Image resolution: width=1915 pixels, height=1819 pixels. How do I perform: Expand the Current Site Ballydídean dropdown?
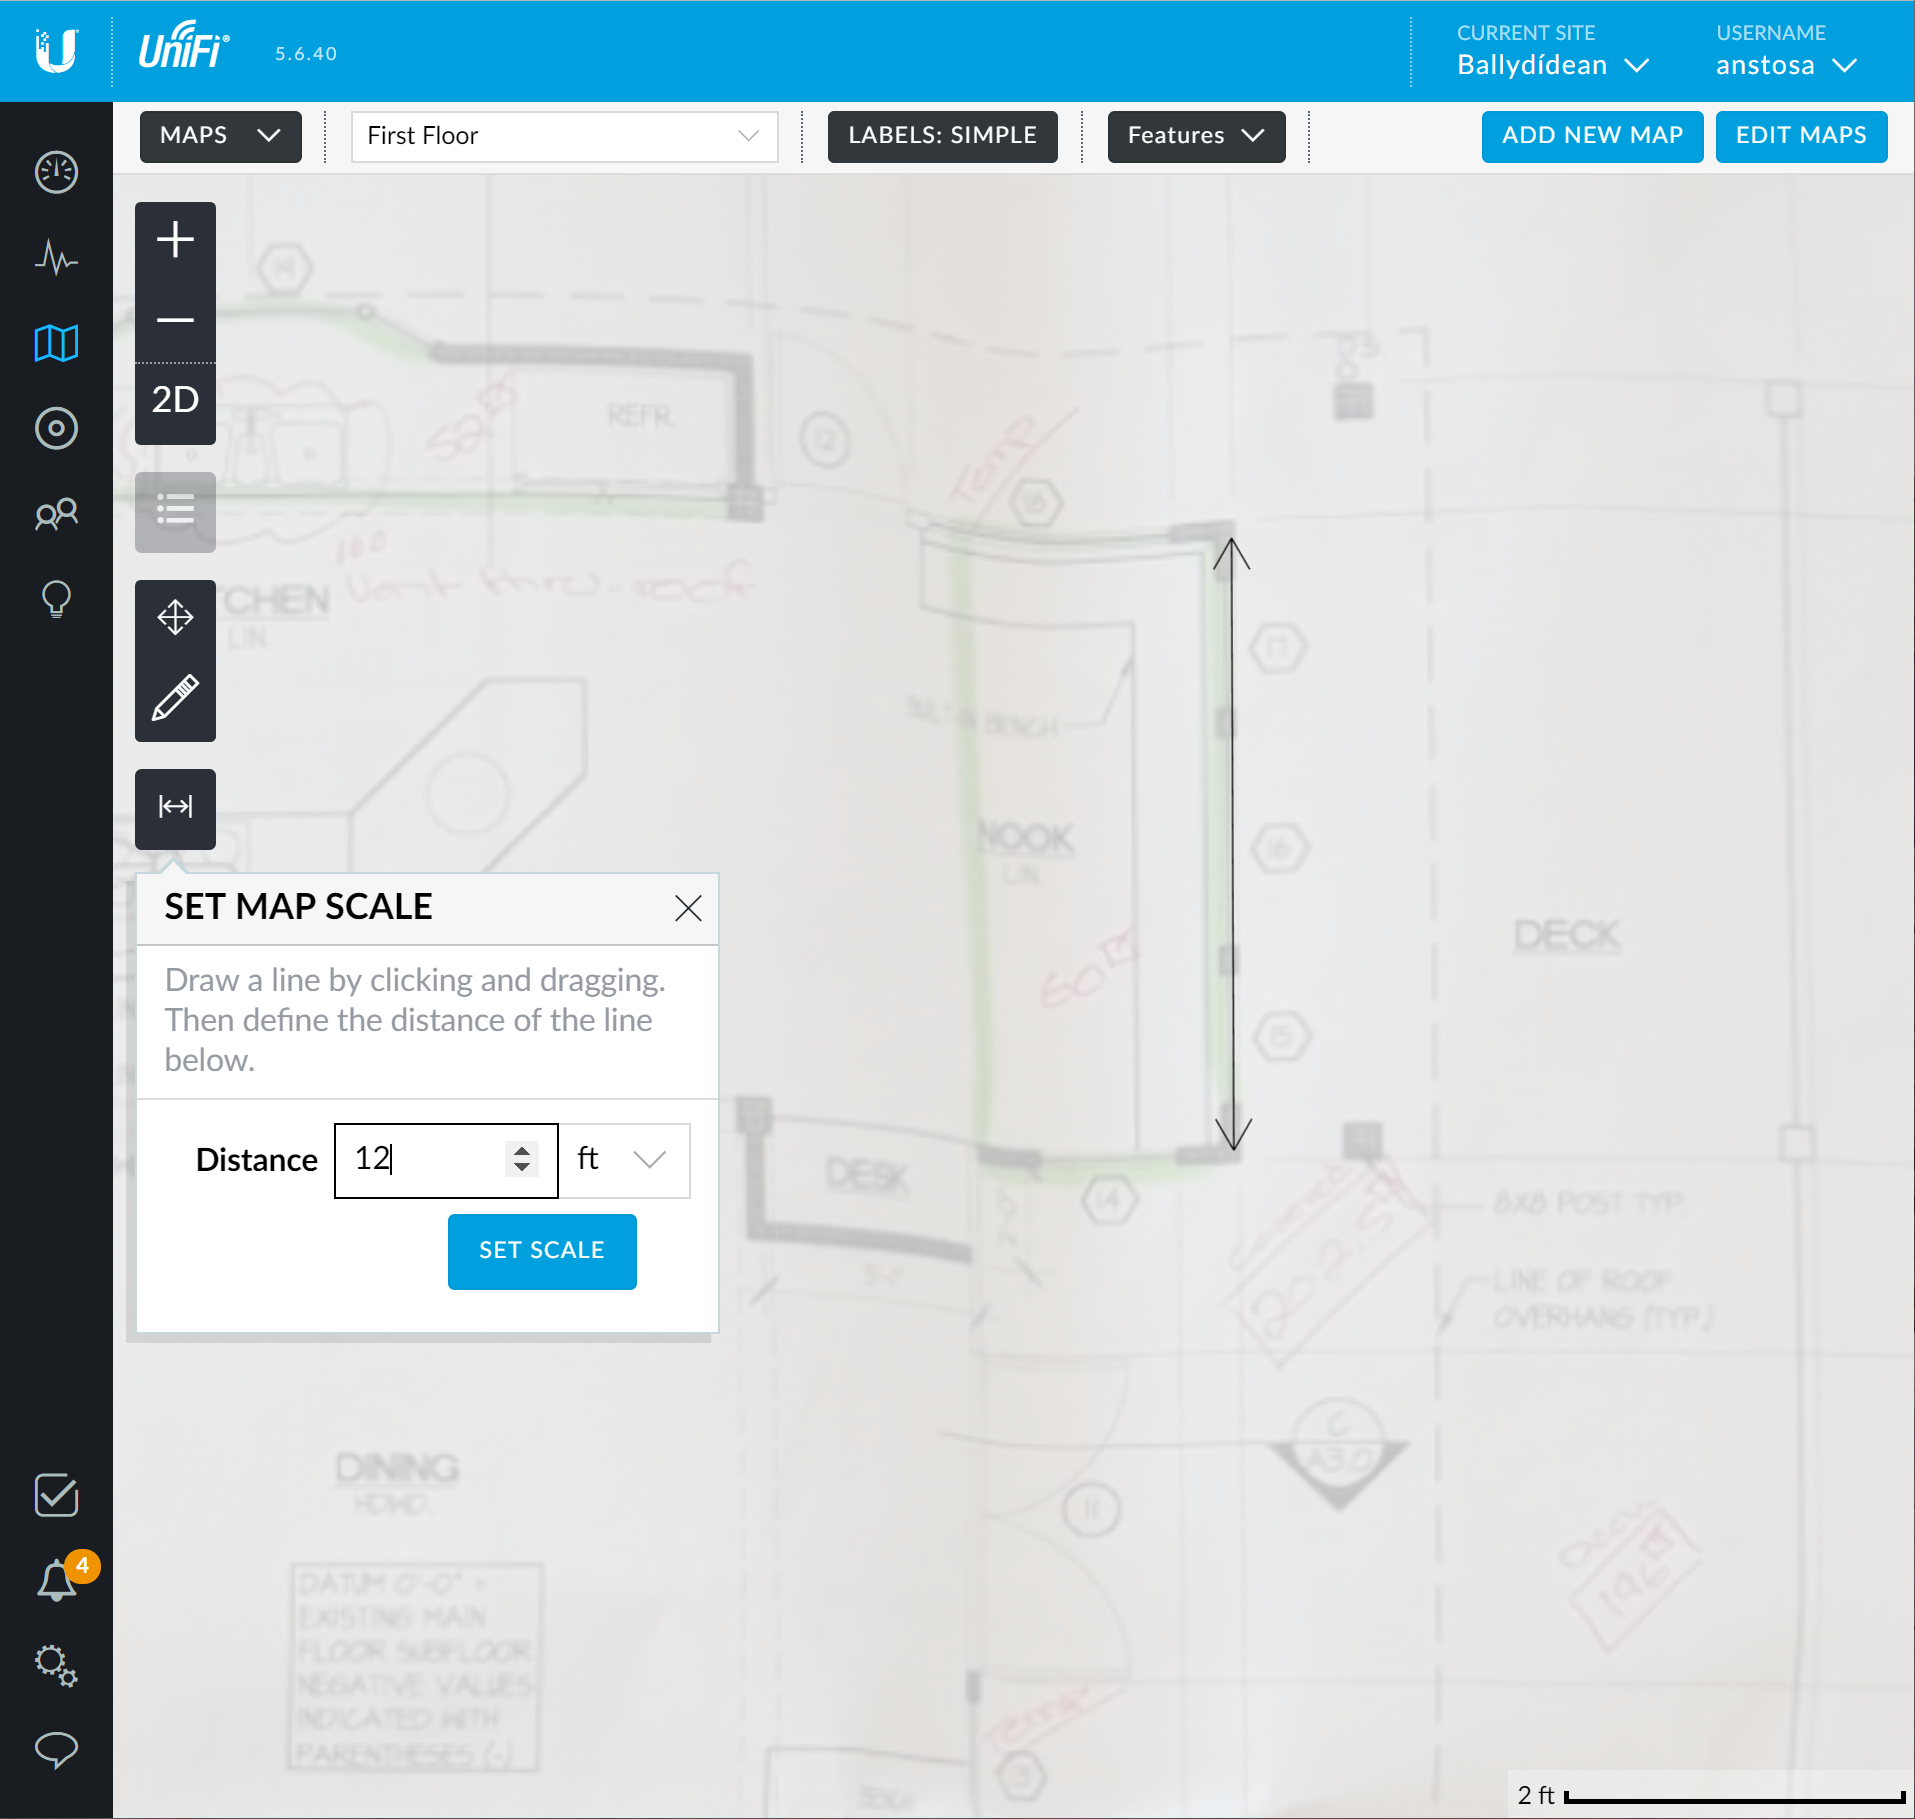[1551, 65]
